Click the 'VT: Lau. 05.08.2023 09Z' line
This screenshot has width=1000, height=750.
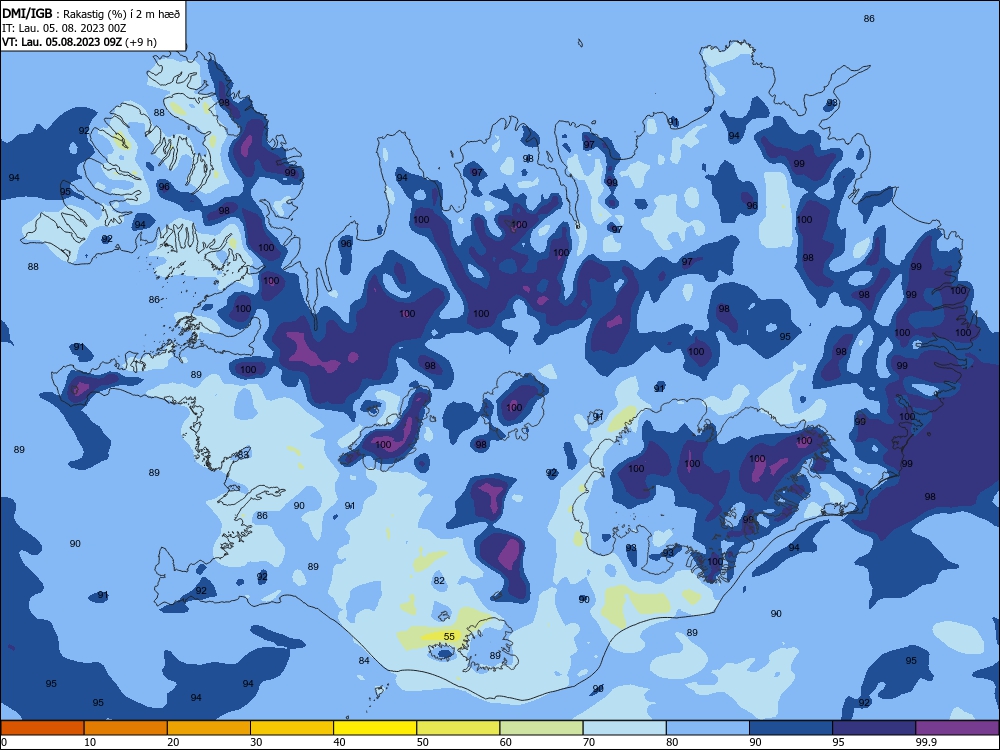click(62, 42)
